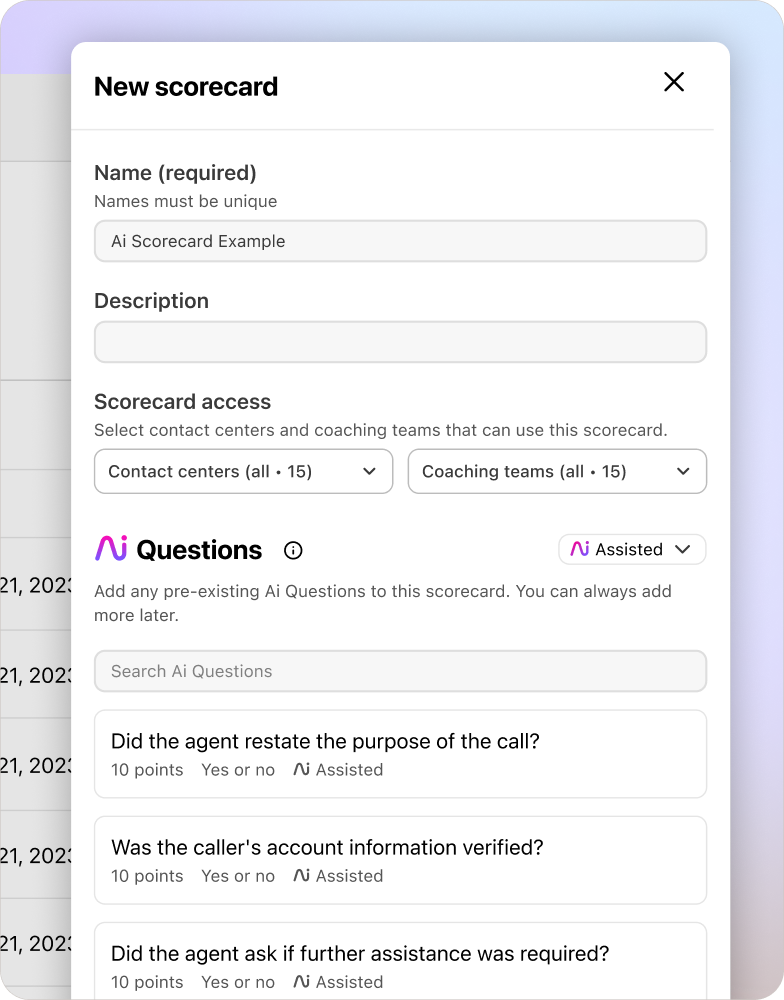The image size is (784, 1000).
Task: Click the empty Description field
Action: (x=400, y=341)
